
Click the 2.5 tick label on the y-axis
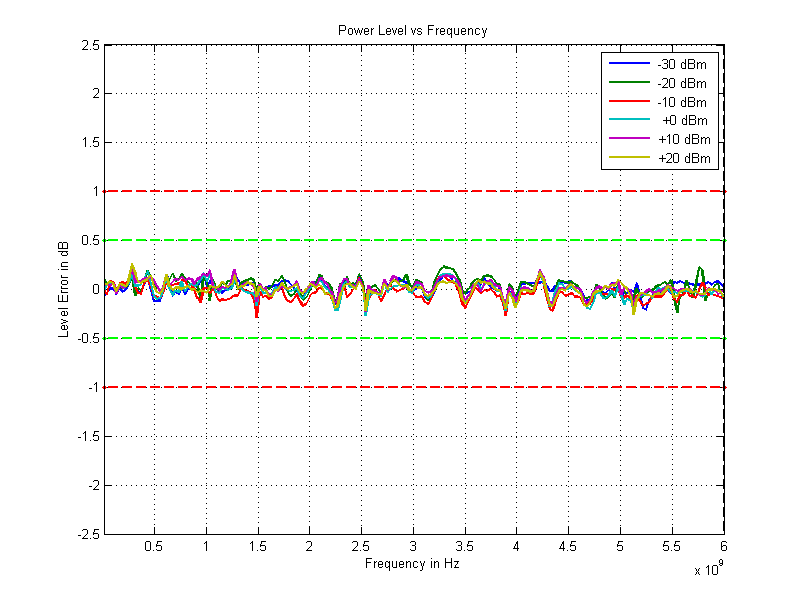89,46
